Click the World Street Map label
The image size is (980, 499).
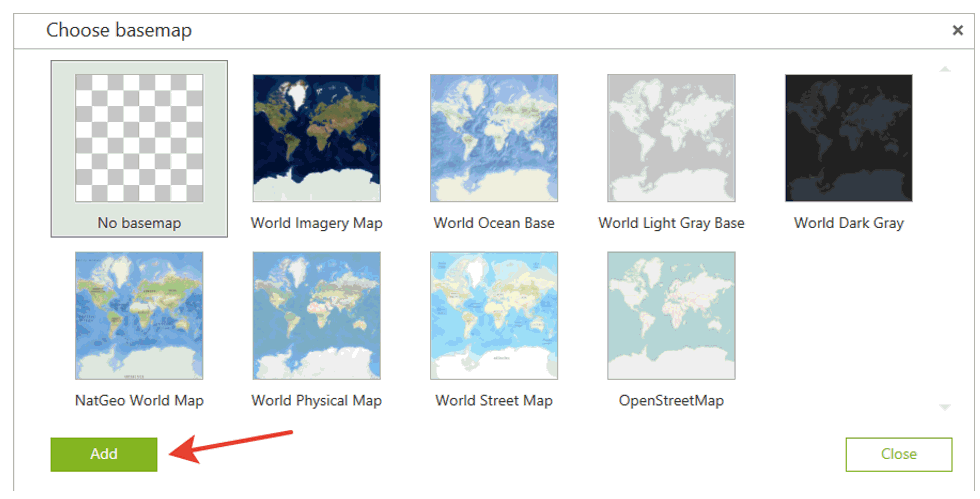[x=494, y=401]
